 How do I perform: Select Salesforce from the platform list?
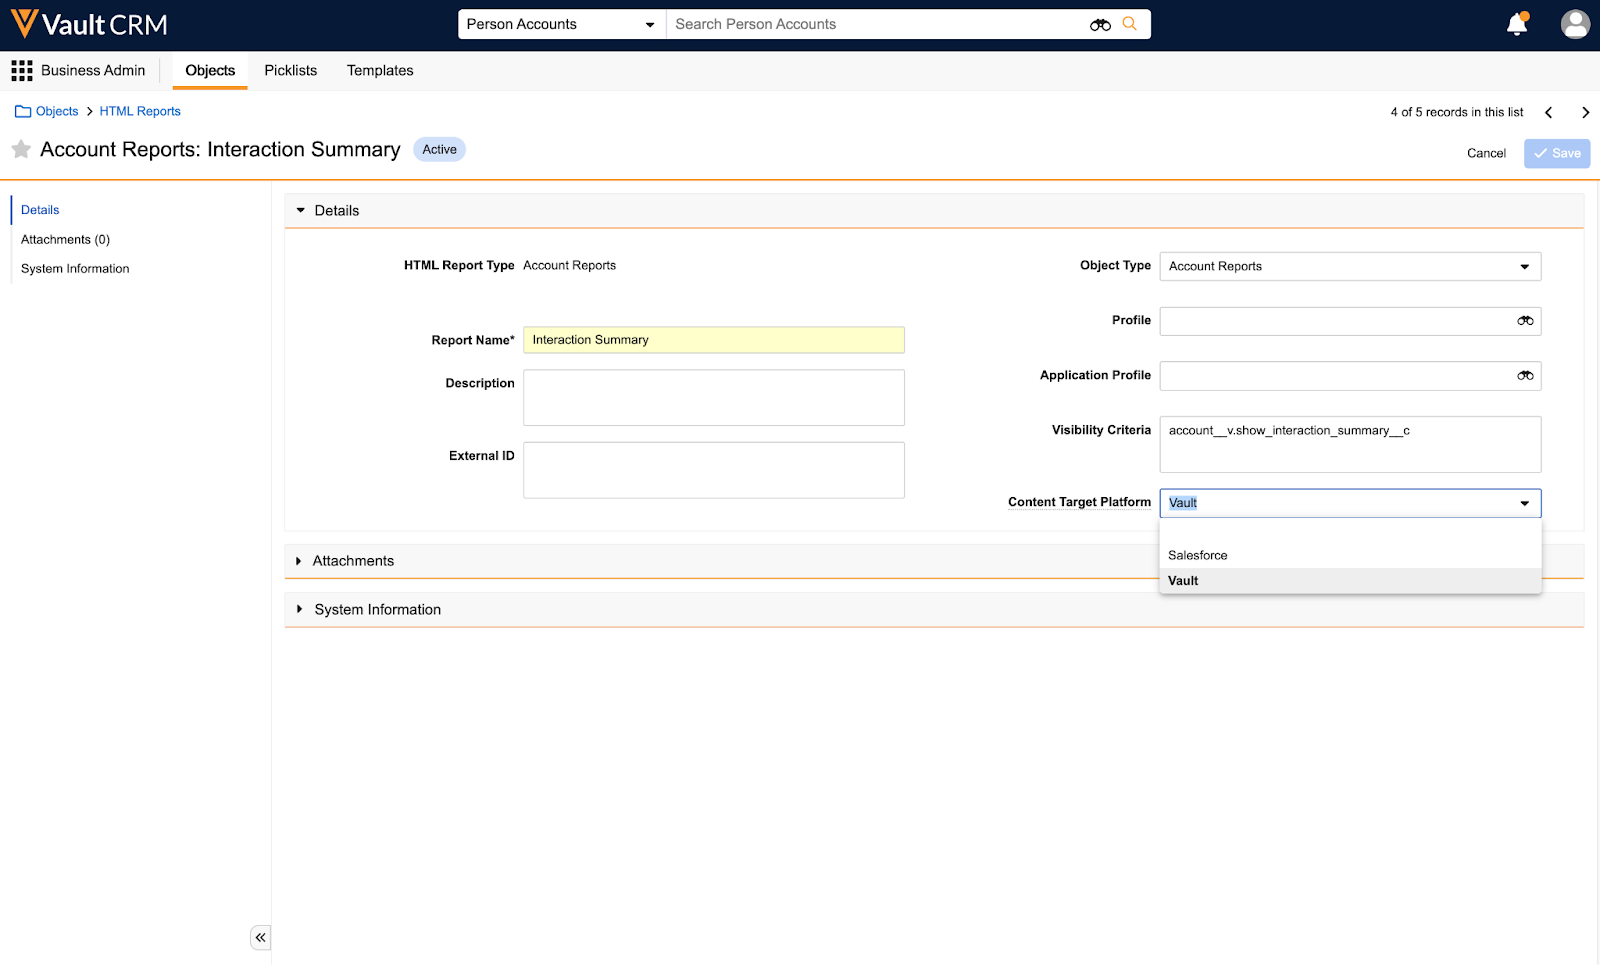click(x=1198, y=555)
